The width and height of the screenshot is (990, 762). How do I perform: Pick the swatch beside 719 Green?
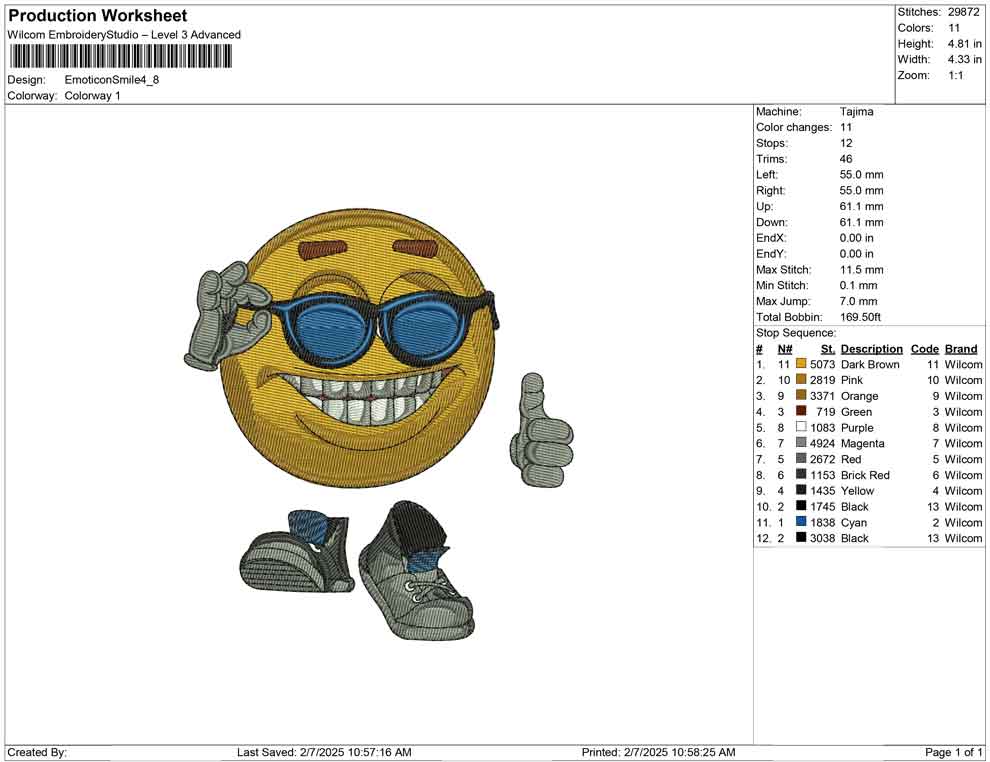(801, 411)
